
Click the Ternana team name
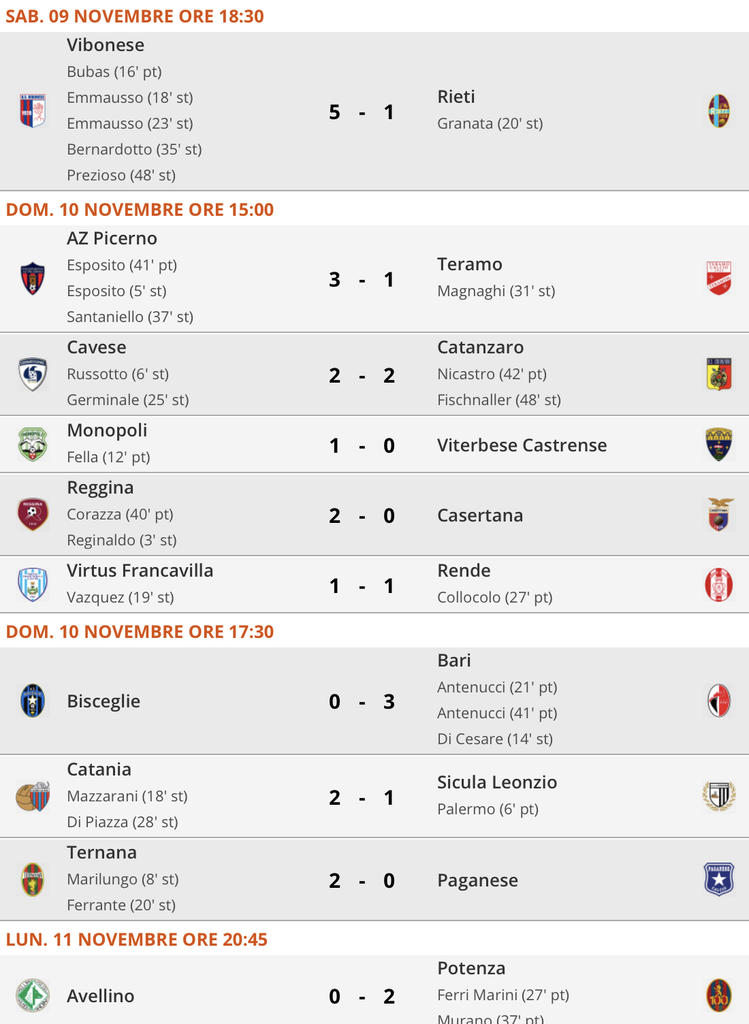pyautogui.click(x=102, y=853)
